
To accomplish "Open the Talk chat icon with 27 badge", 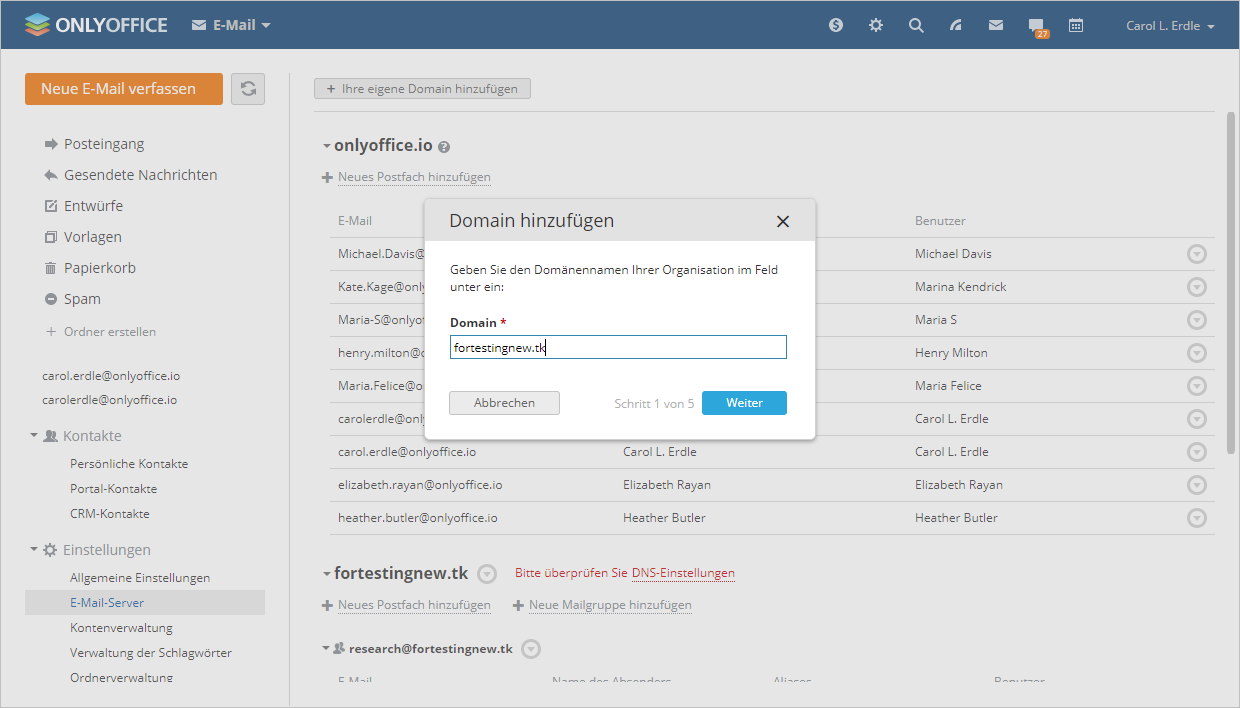I will (x=1038, y=27).
